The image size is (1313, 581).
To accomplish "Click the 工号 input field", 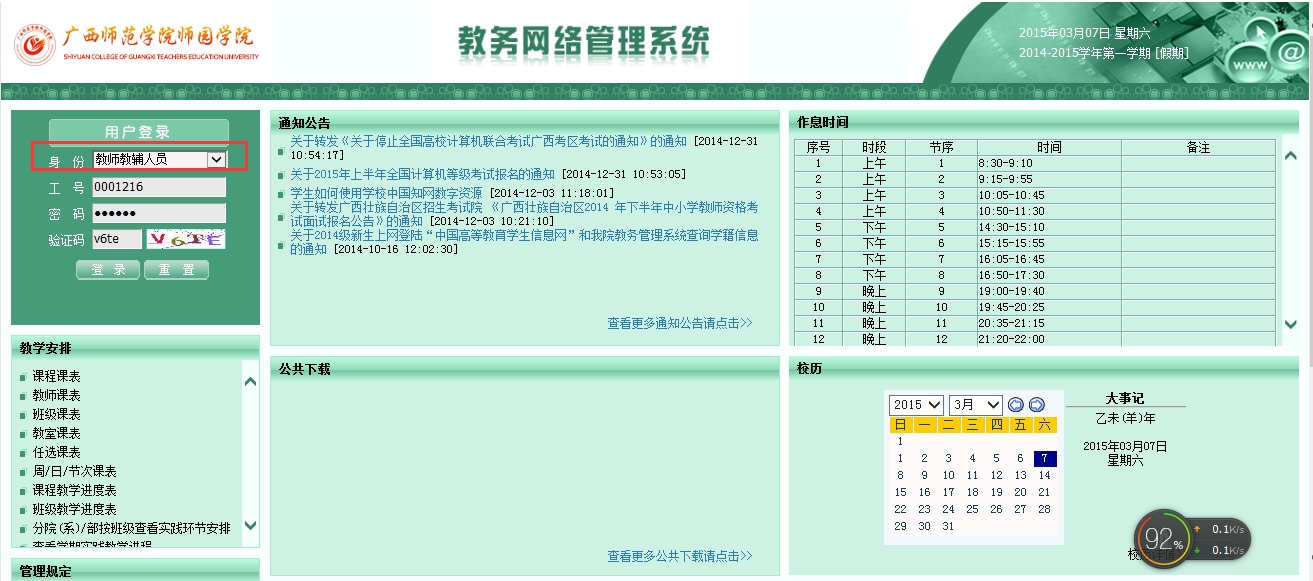I will coord(159,187).
